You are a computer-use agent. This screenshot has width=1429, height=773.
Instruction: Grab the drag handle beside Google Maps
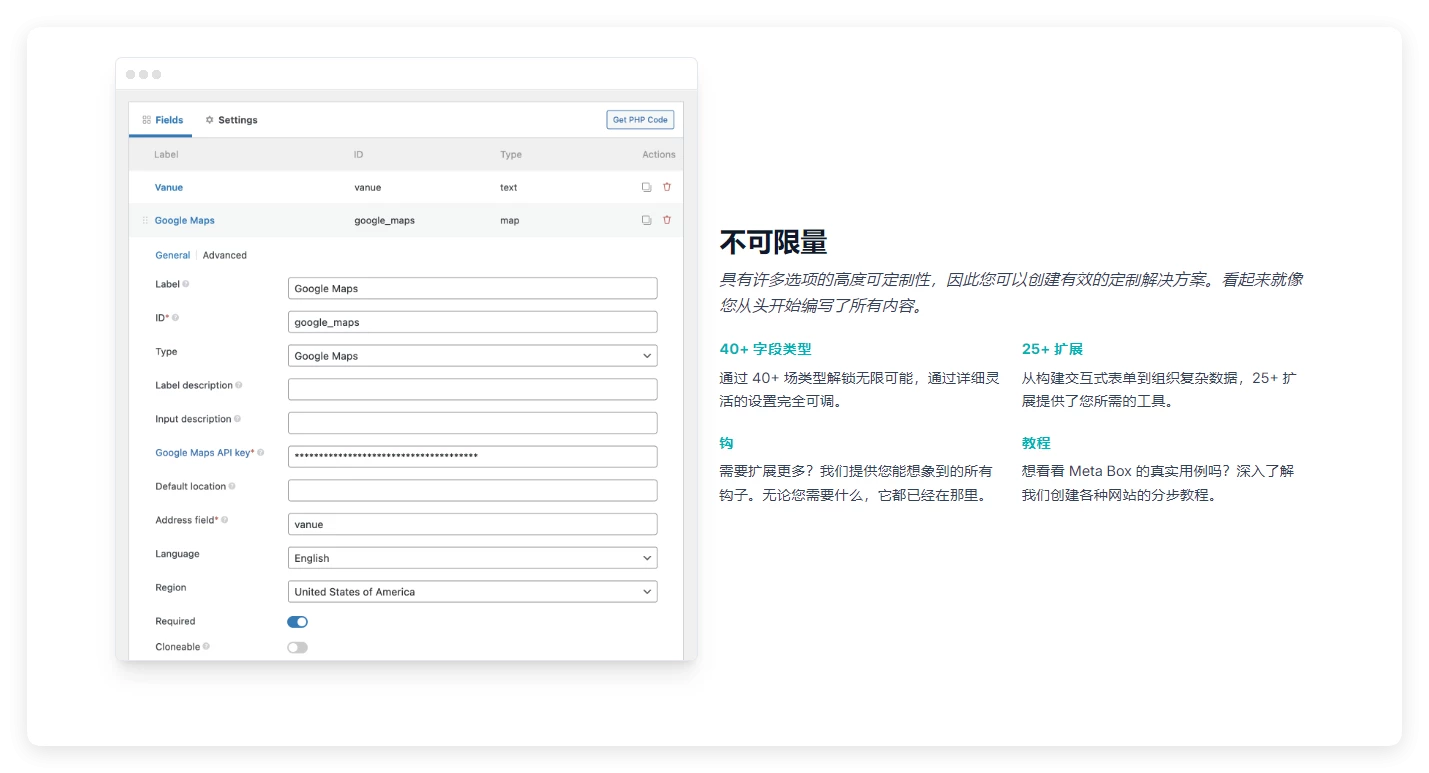tap(144, 220)
